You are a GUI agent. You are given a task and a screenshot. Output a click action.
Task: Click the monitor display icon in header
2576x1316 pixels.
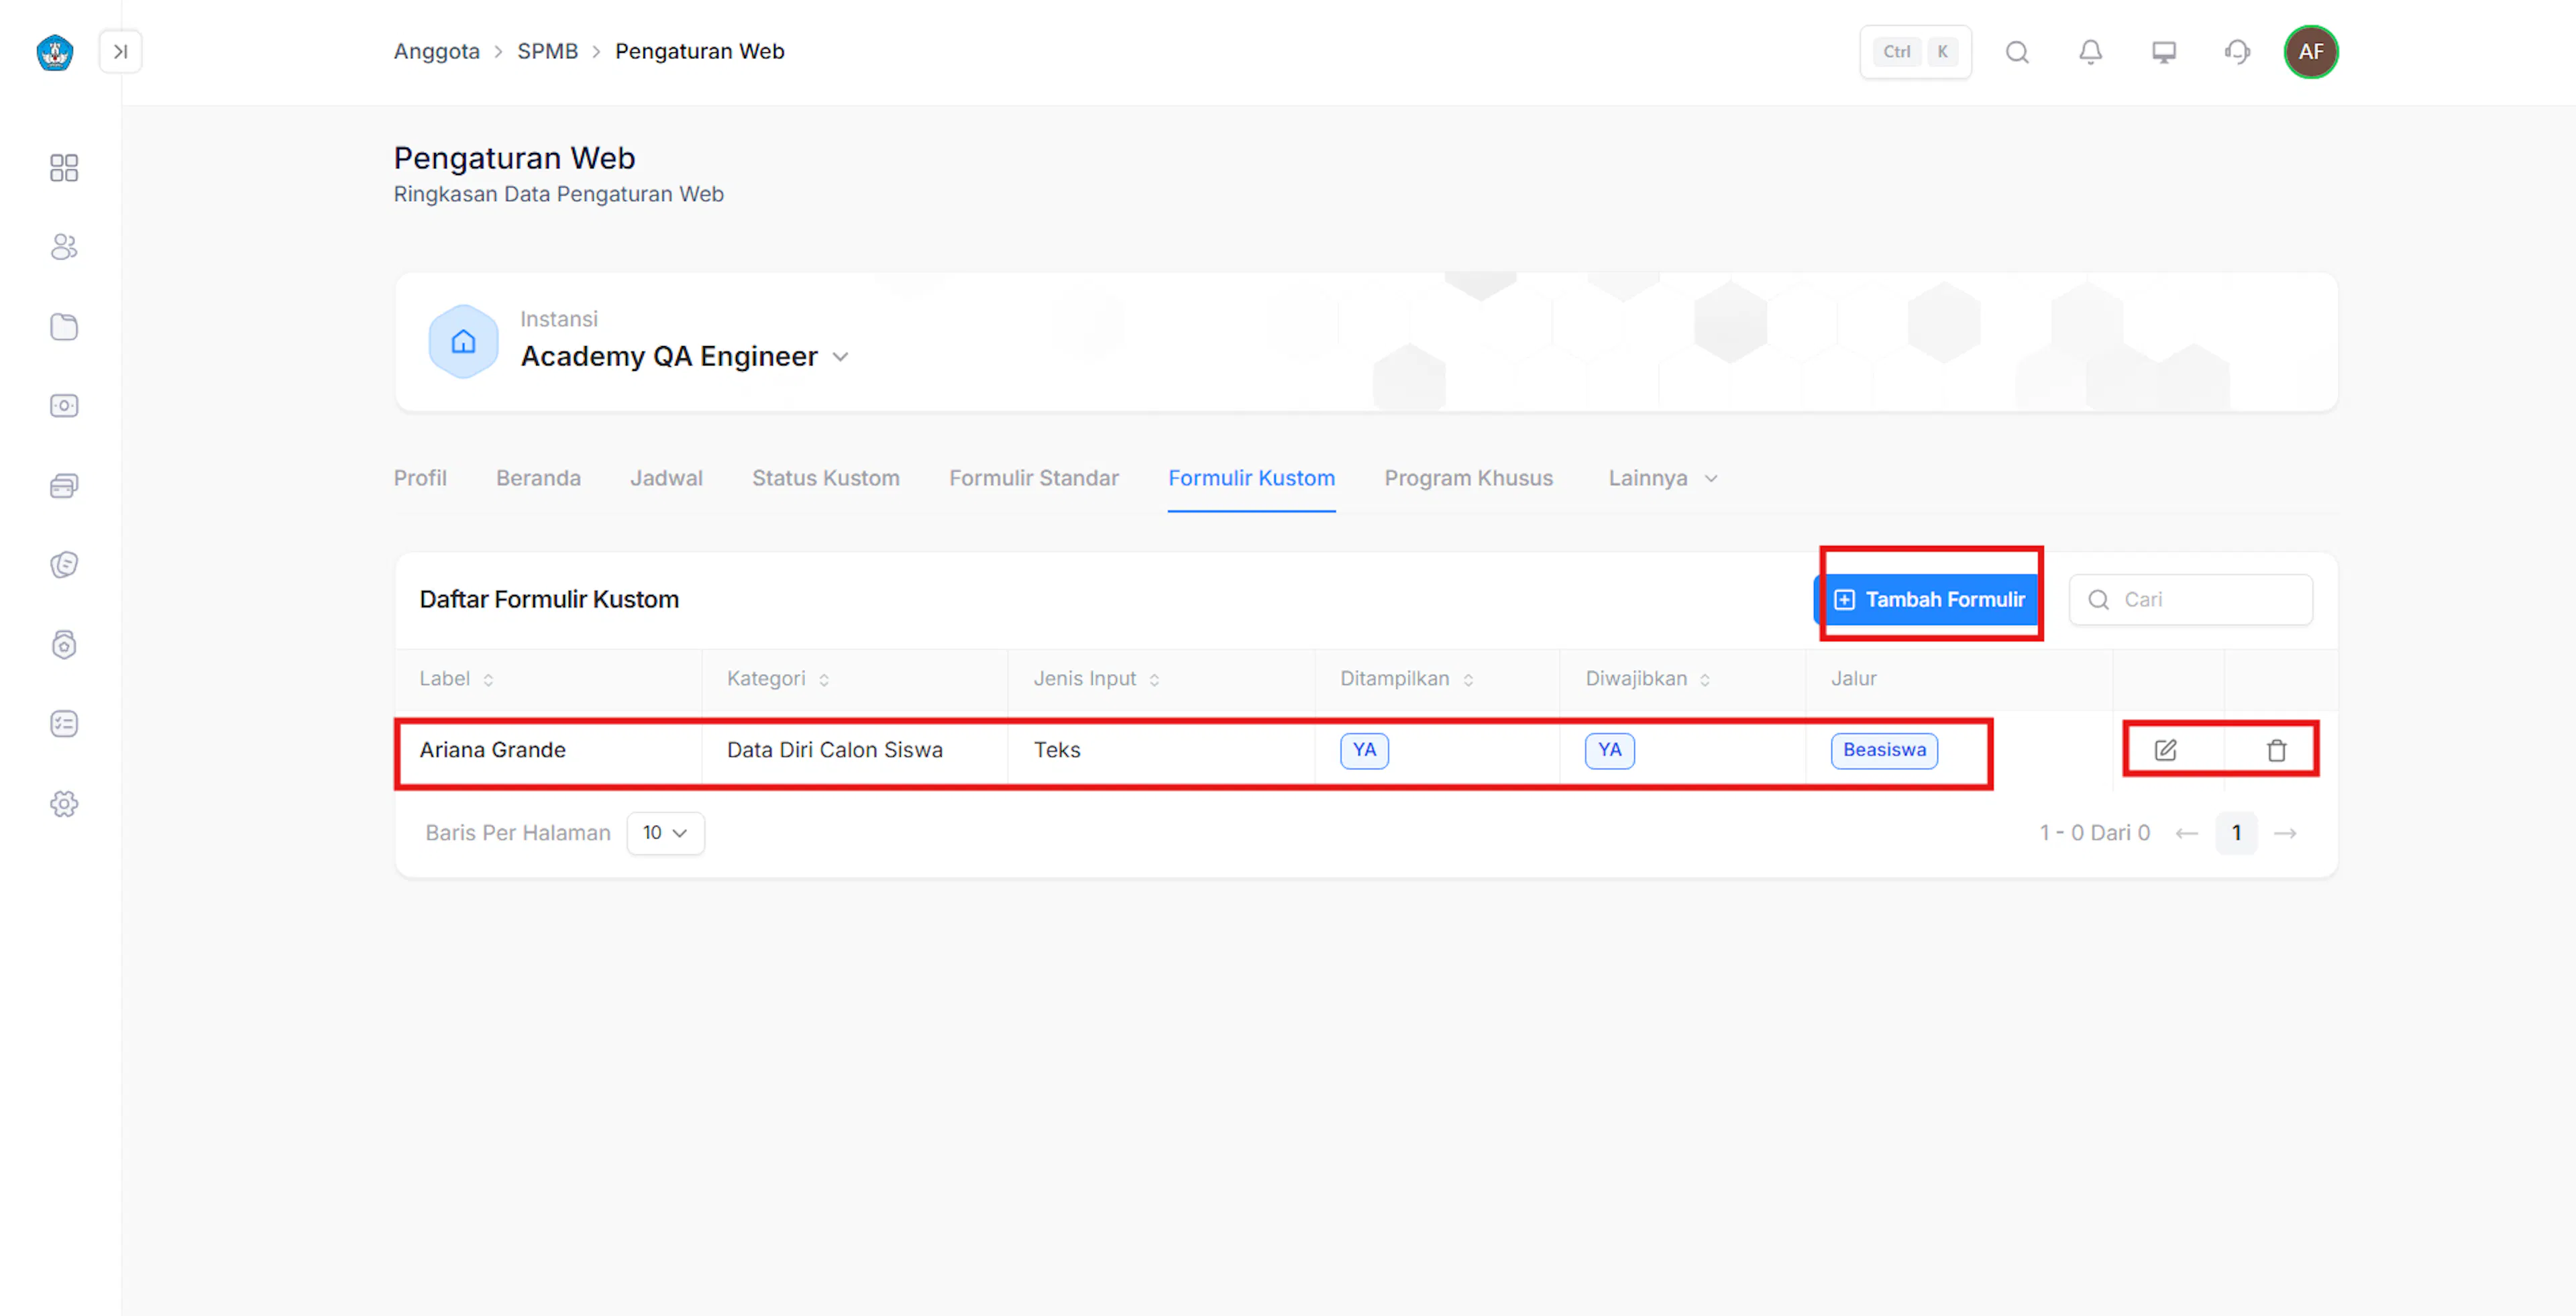pos(2163,52)
